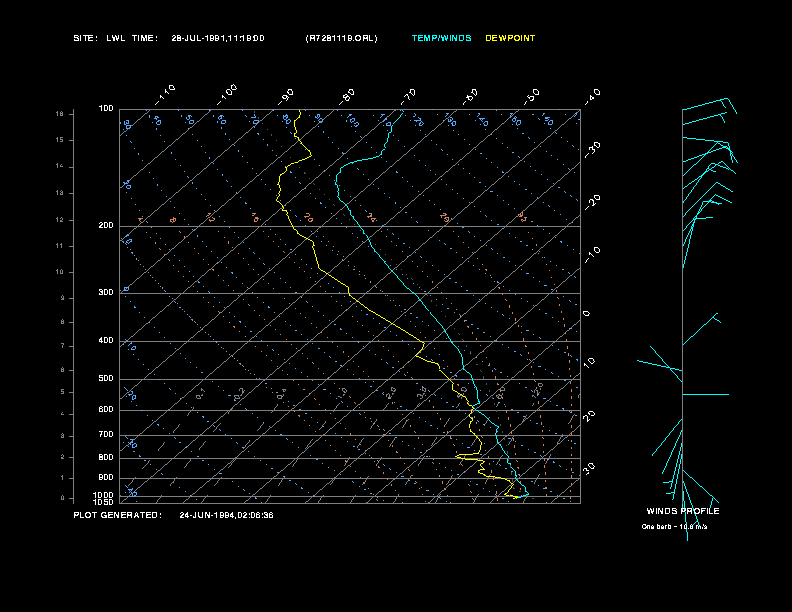The image size is (792, 612).
Task: Select the -110 isotherm label on top
Action: point(165,95)
